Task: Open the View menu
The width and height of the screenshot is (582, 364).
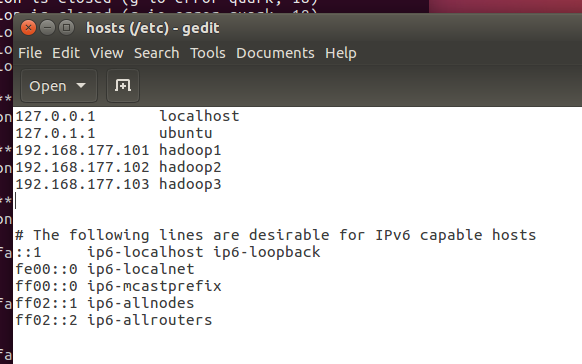Action: [107, 53]
